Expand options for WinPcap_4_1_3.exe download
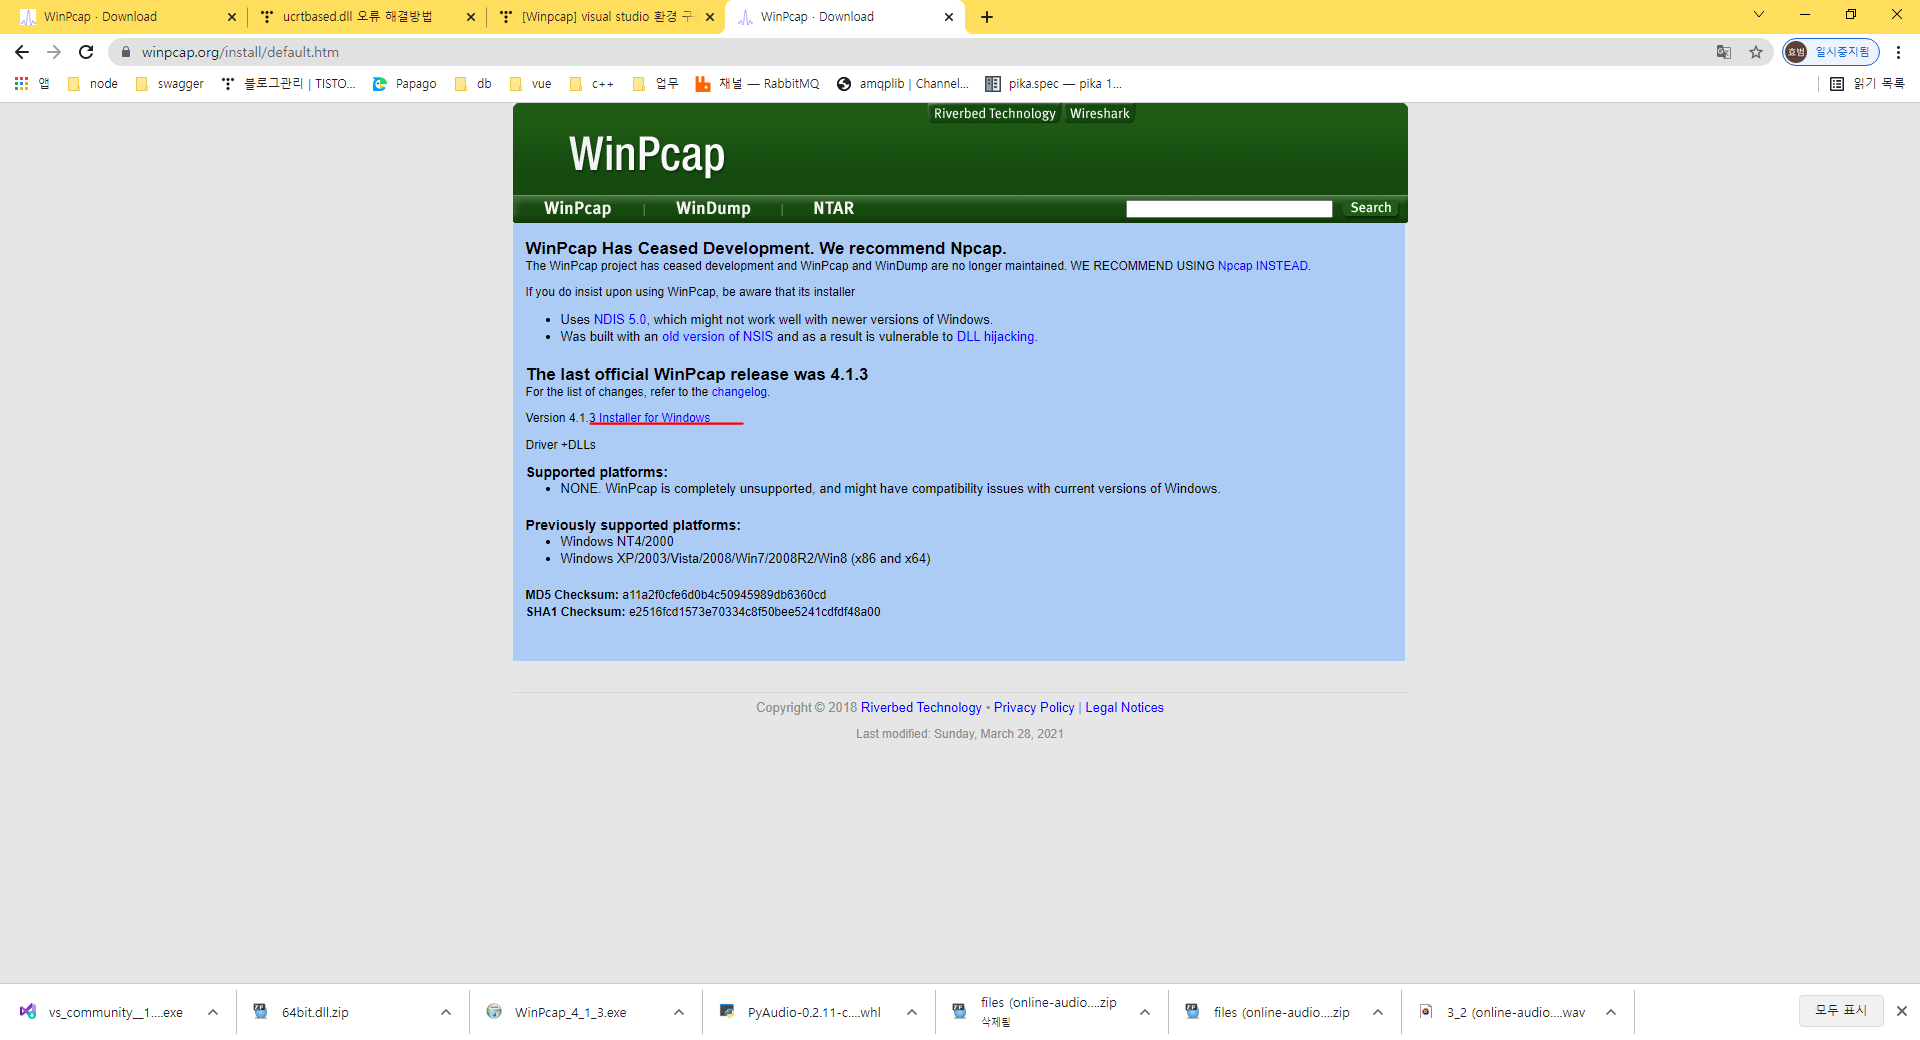The width and height of the screenshot is (1920, 1040). click(679, 1012)
